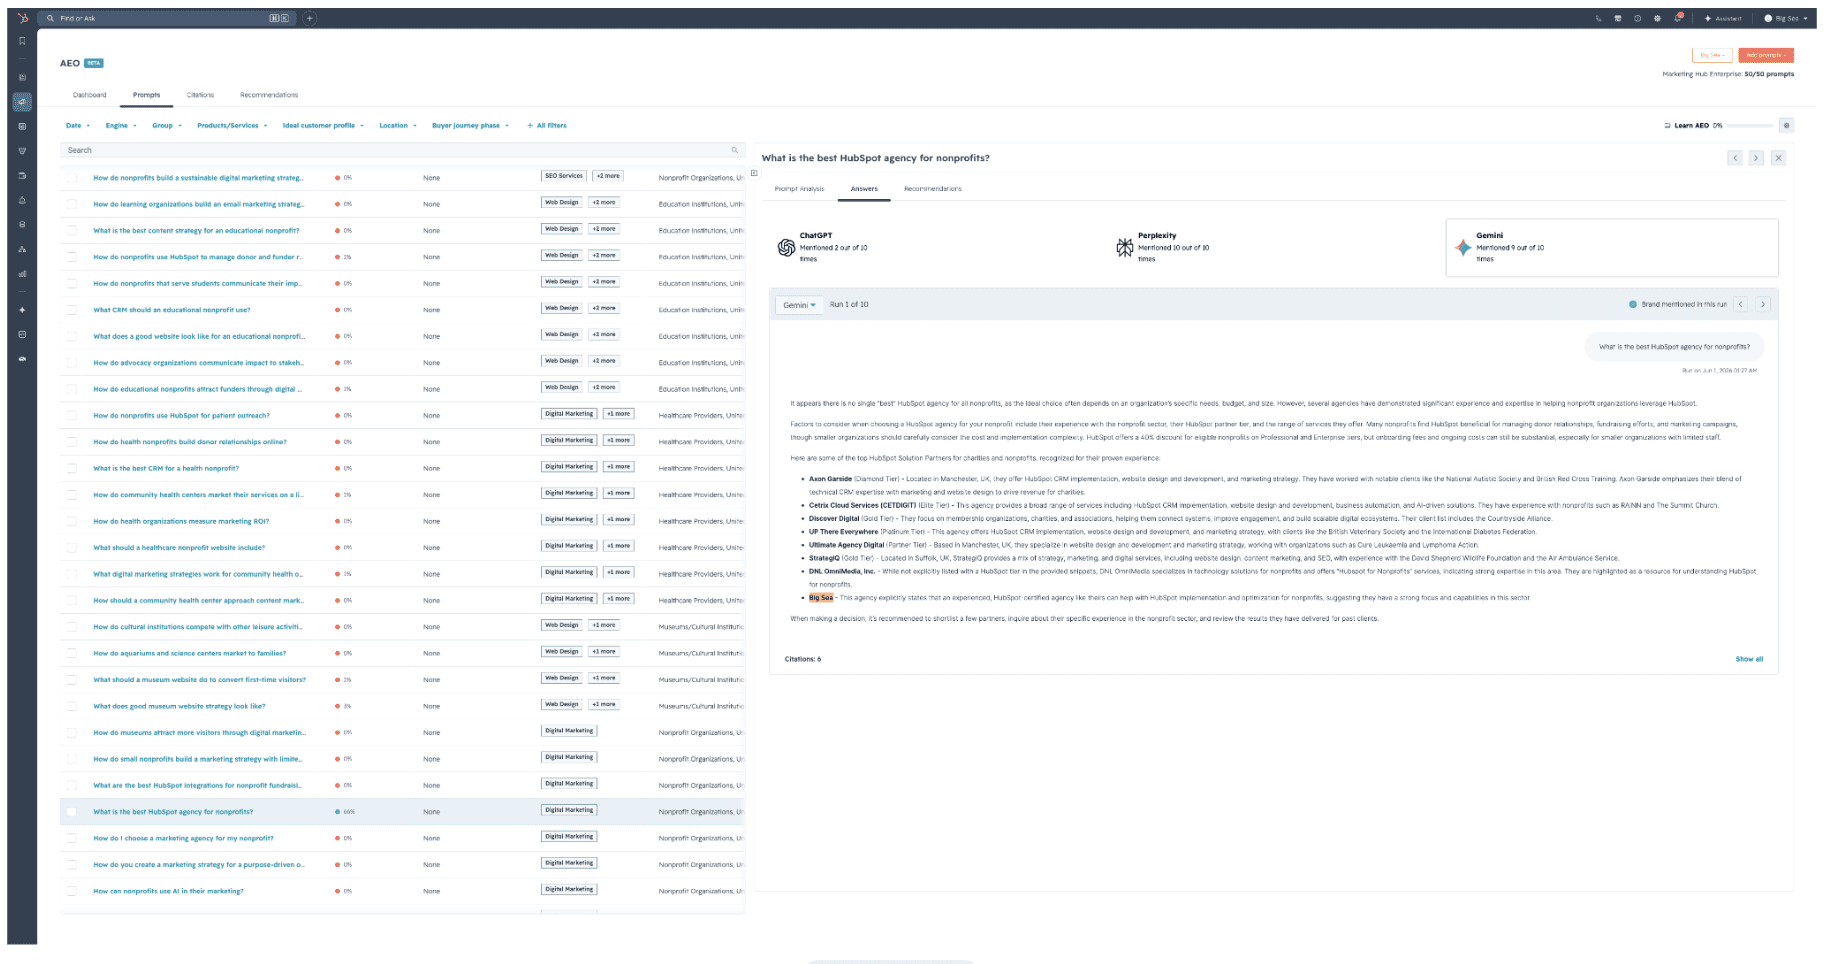Open the reporting bar chart sidebar icon
This screenshot has width=1824, height=964.
22,274
